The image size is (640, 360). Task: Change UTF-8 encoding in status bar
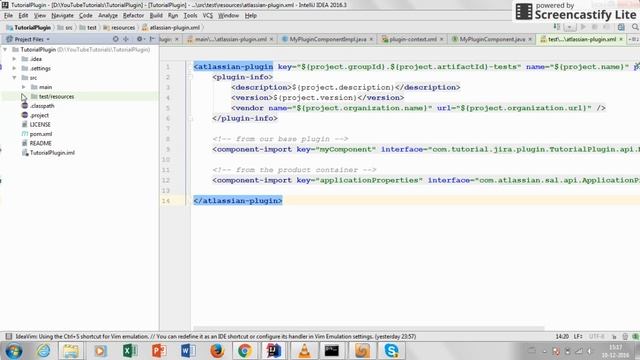click(x=596, y=336)
